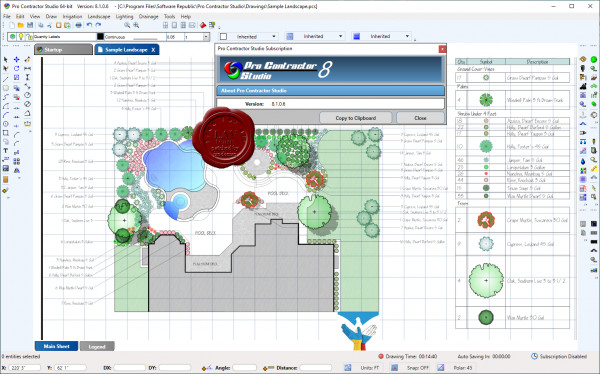Open second Inherited dropdown

point(314,36)
